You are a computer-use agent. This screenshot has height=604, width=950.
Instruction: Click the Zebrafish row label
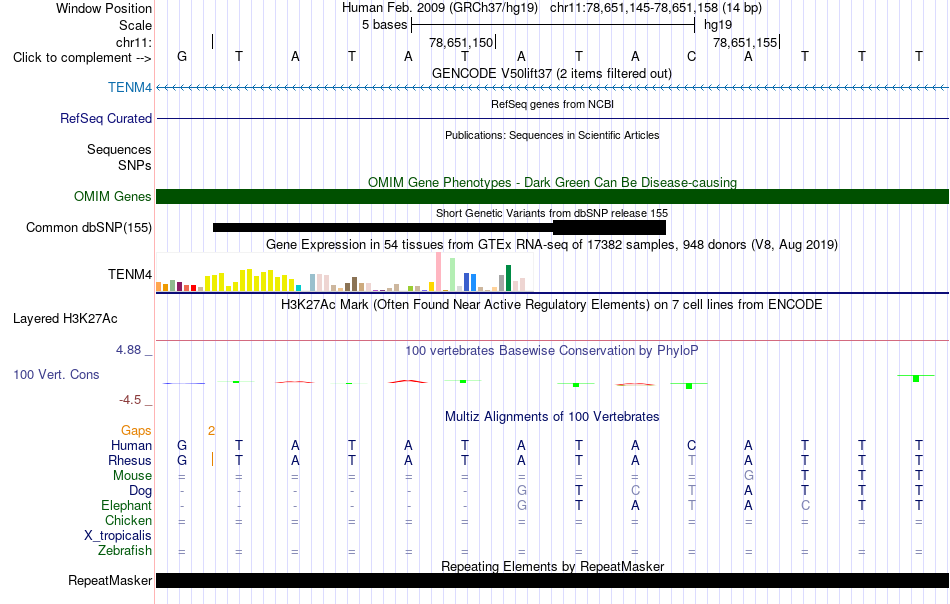125,551
